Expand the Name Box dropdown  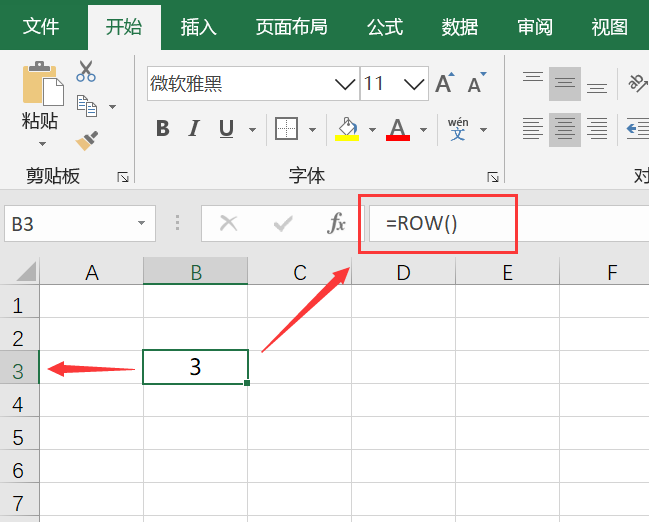click(x=142, y=223)
